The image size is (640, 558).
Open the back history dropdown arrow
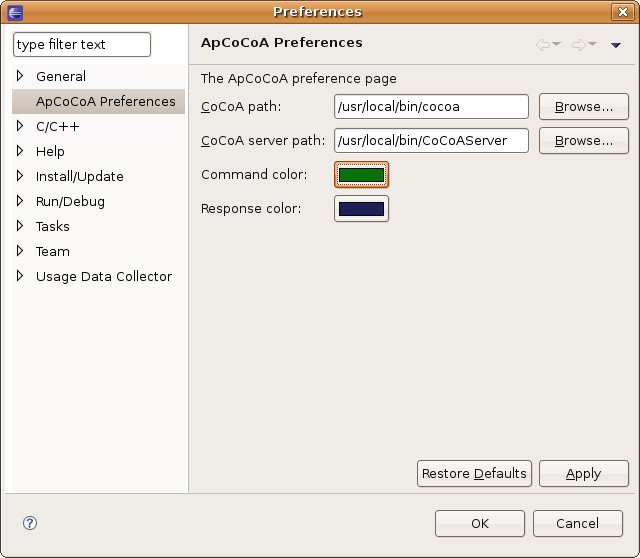click(556, 44)
